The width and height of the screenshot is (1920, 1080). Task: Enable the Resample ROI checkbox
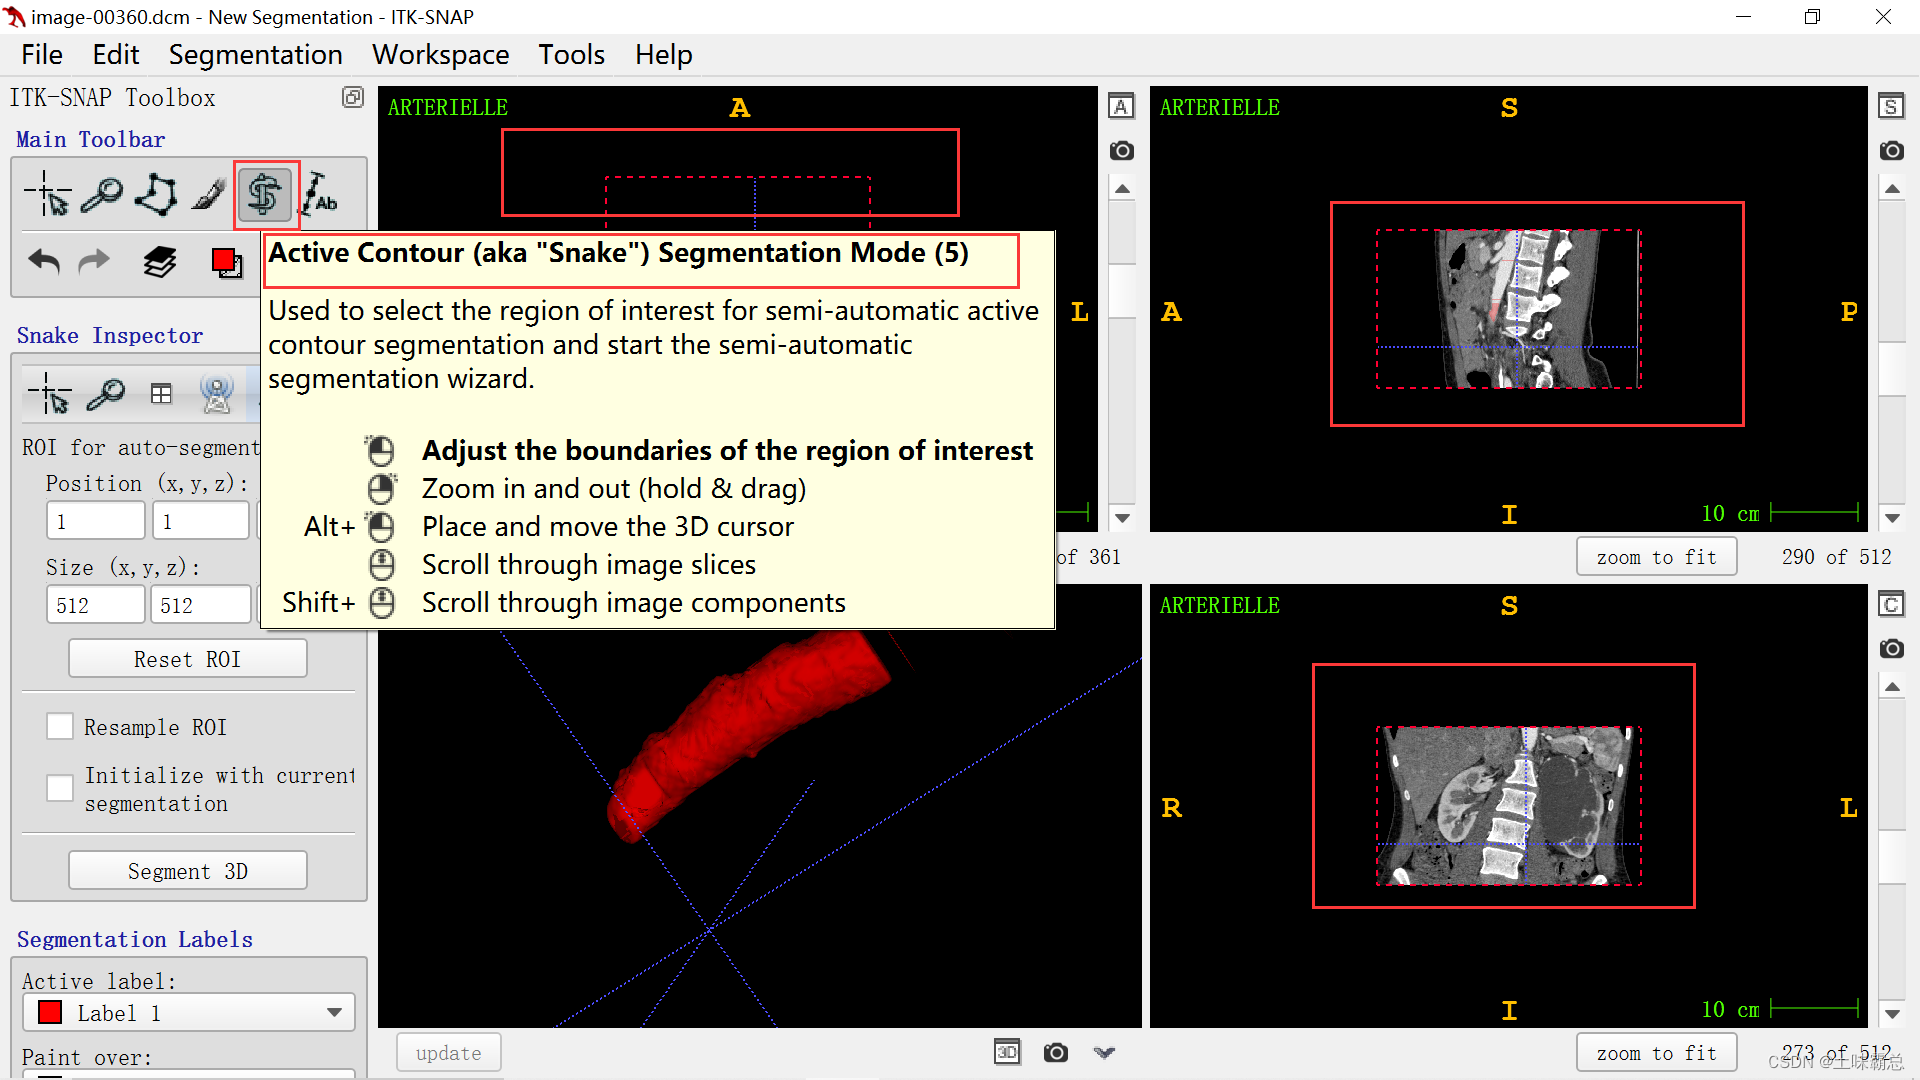[60, 727]
